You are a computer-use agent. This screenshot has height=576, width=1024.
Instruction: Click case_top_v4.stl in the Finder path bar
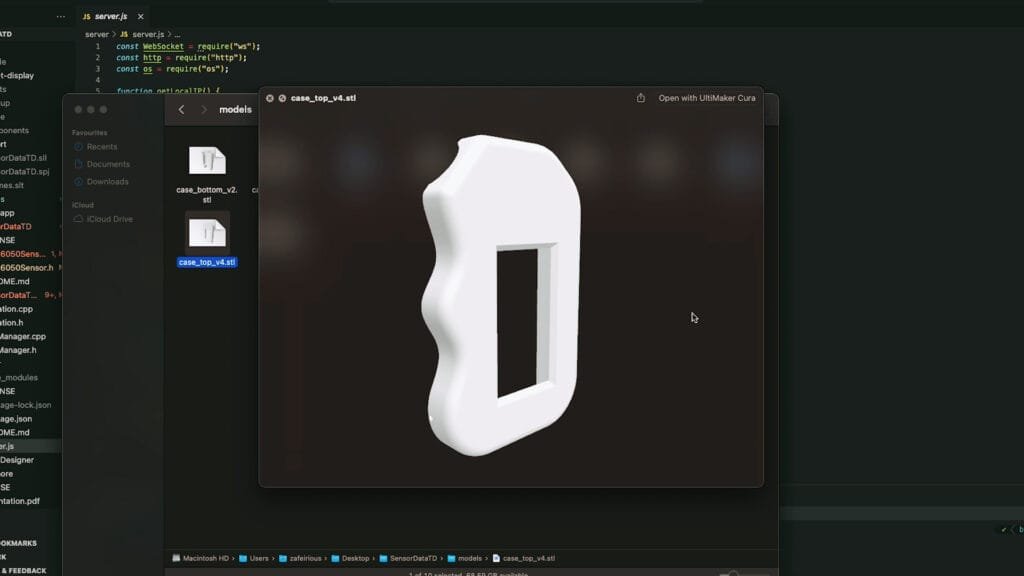[x=524, y=558]
